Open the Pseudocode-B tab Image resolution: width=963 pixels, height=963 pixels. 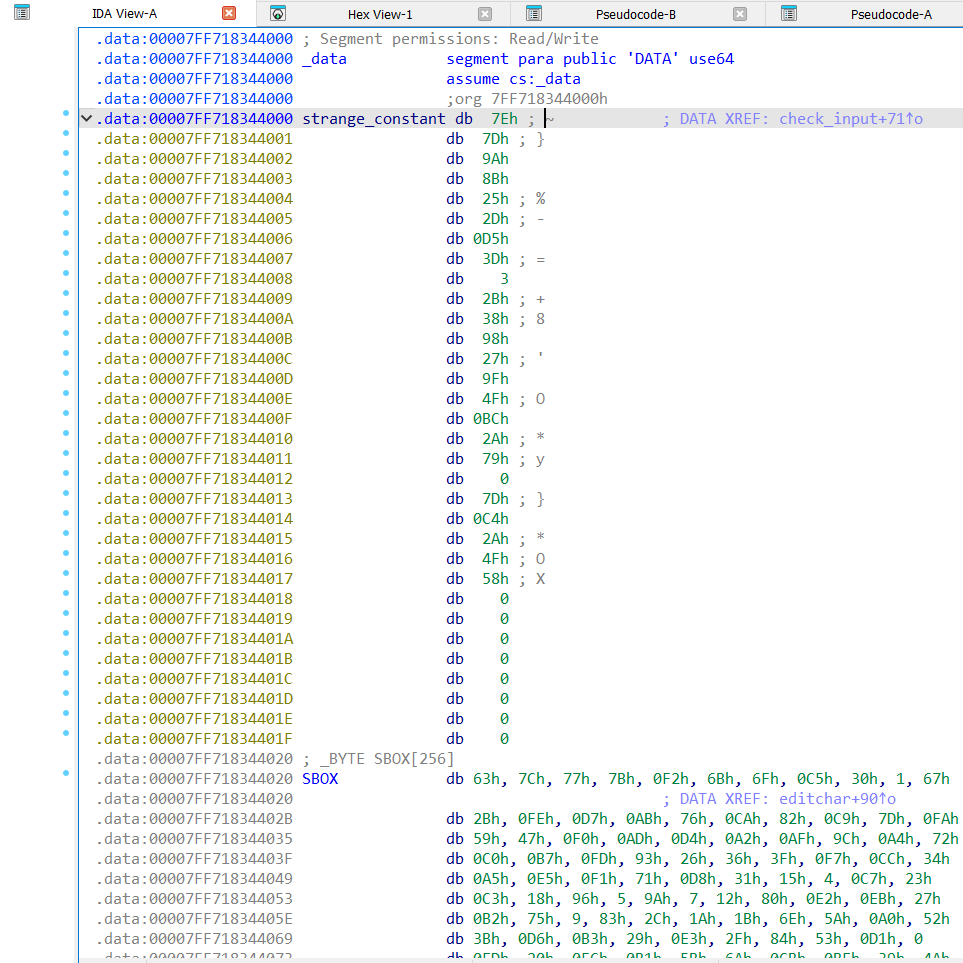click(x=635, y=14)
